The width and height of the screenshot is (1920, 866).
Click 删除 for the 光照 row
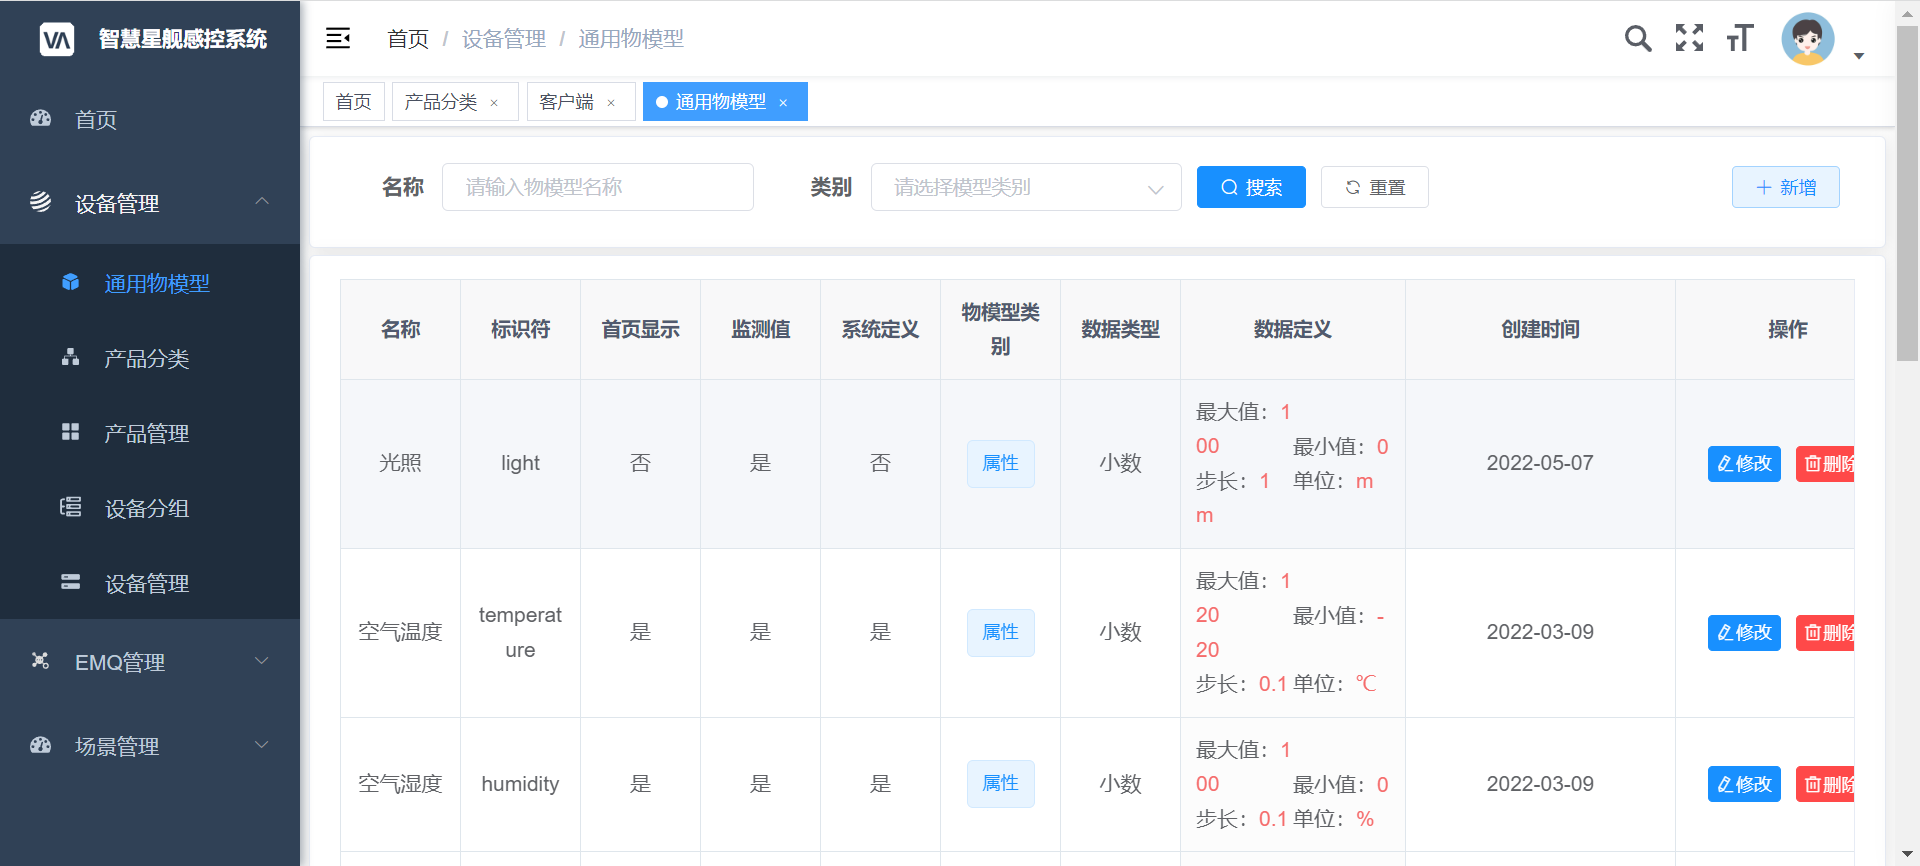point(1825,464)
